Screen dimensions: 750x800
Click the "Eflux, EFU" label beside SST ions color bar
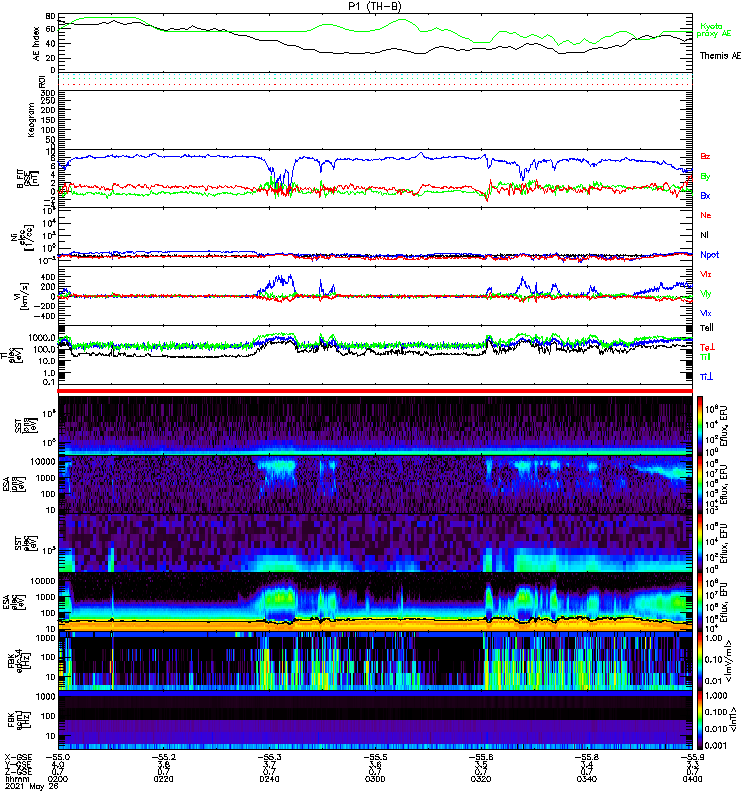click(x=724, y=426)
